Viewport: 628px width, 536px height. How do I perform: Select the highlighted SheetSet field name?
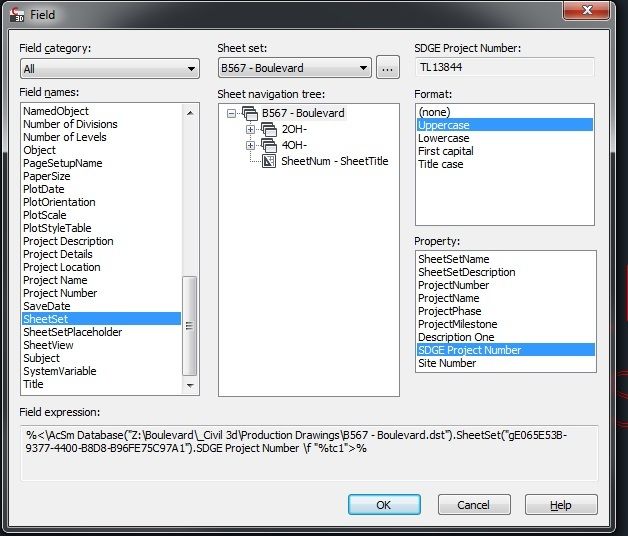pos(101,319)
